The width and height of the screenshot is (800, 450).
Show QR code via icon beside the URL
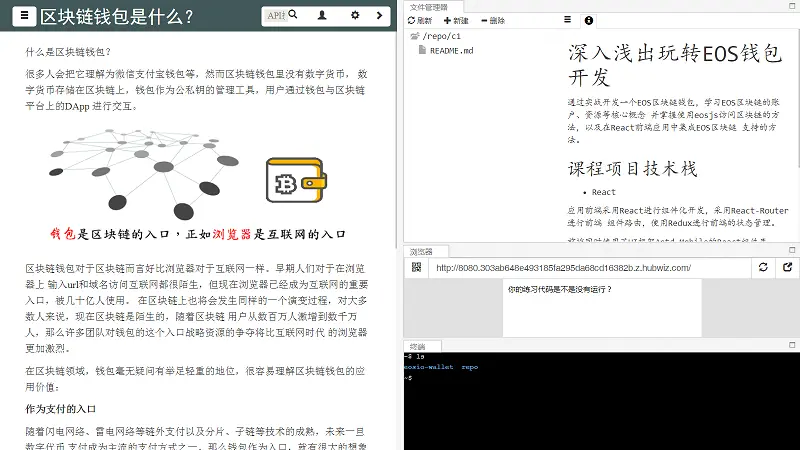(416, 267)
